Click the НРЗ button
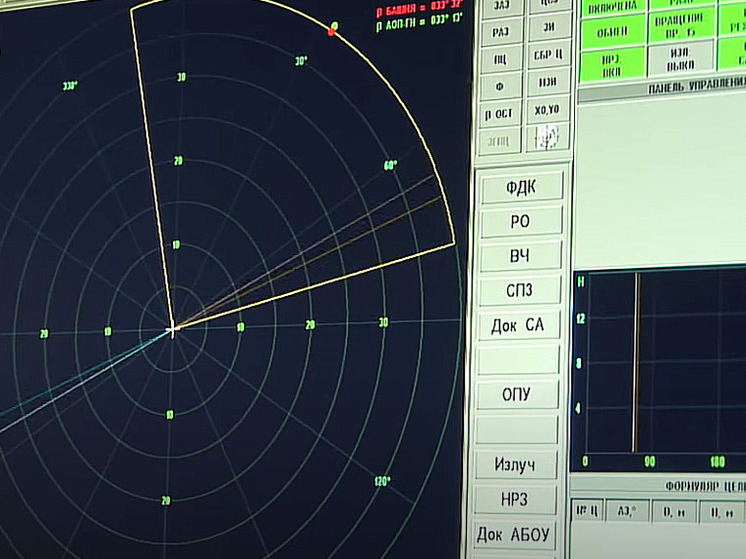The height and width of the screenshot is (559, 746). tap(518, 499)
